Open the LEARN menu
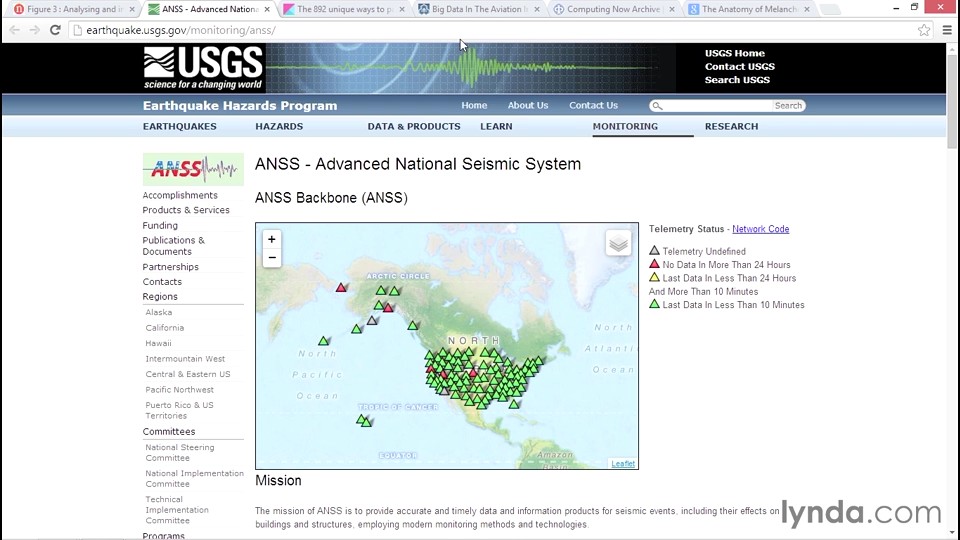960x540 pixels. pyautogui.click(x=496, y=126)
